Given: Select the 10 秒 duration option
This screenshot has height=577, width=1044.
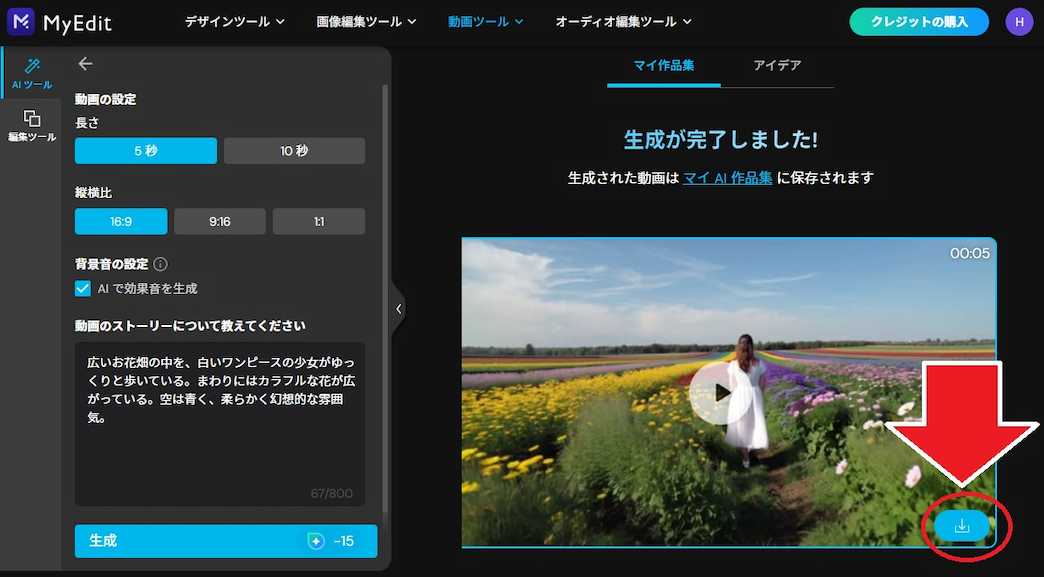Looking at the screenshot, I should (294, 150).
